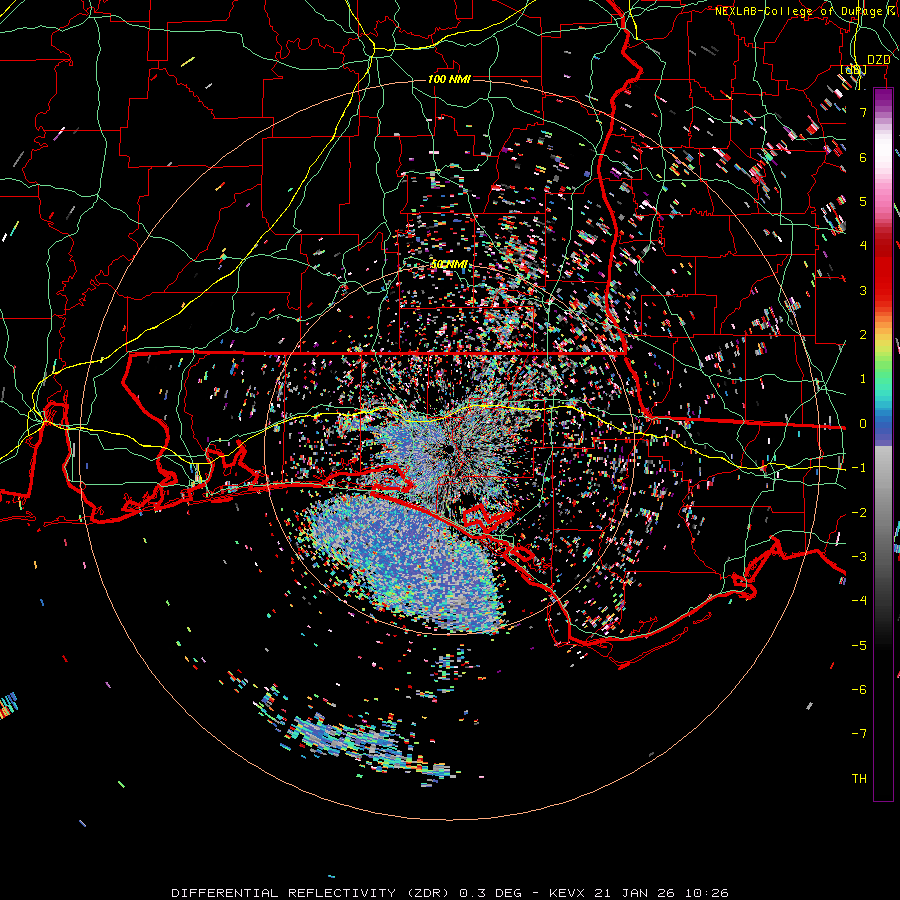The height and width of the screenshot is (900, 900).
Task: Select the -2 dB scale label
Action: (859, 513)
